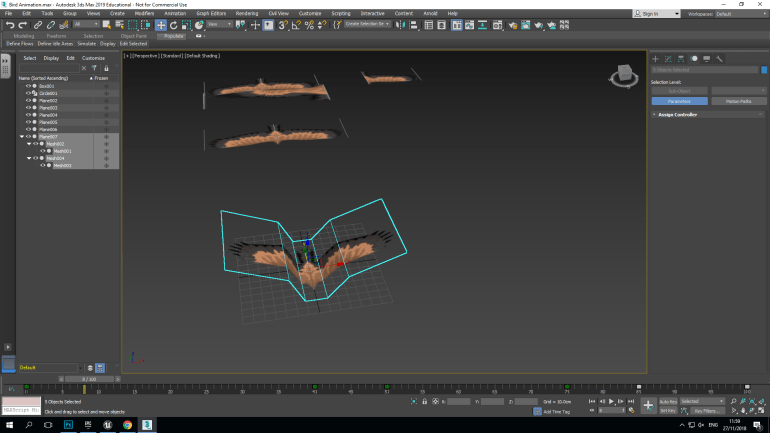Select the Select and Link tool
The width and height of the screenshot is (770, 433).
38,25
